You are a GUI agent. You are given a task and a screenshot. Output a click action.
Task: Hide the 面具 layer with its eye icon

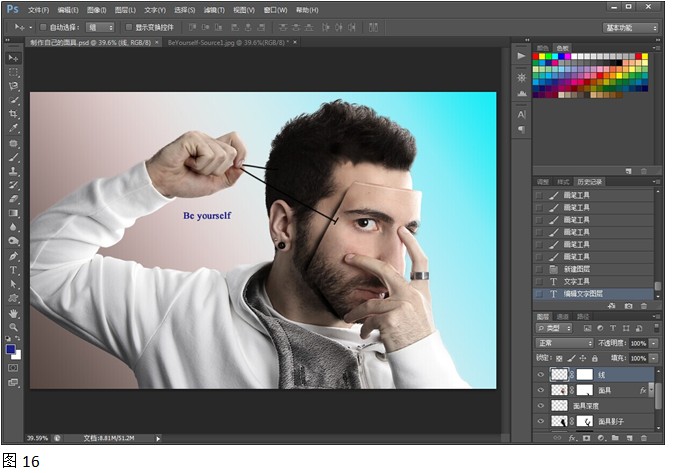[x=541, y=390]
